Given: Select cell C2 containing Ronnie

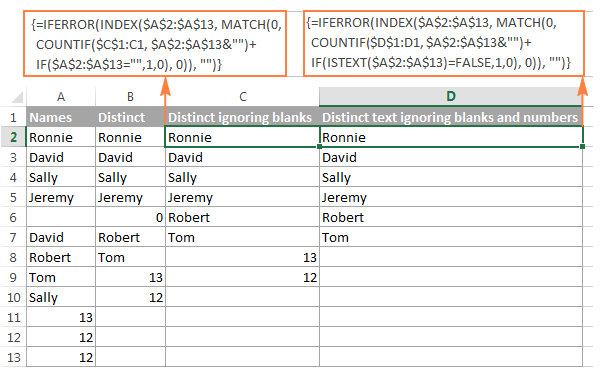Looking at the screenshot, I should pyautogui.click(x=242, y=137).
